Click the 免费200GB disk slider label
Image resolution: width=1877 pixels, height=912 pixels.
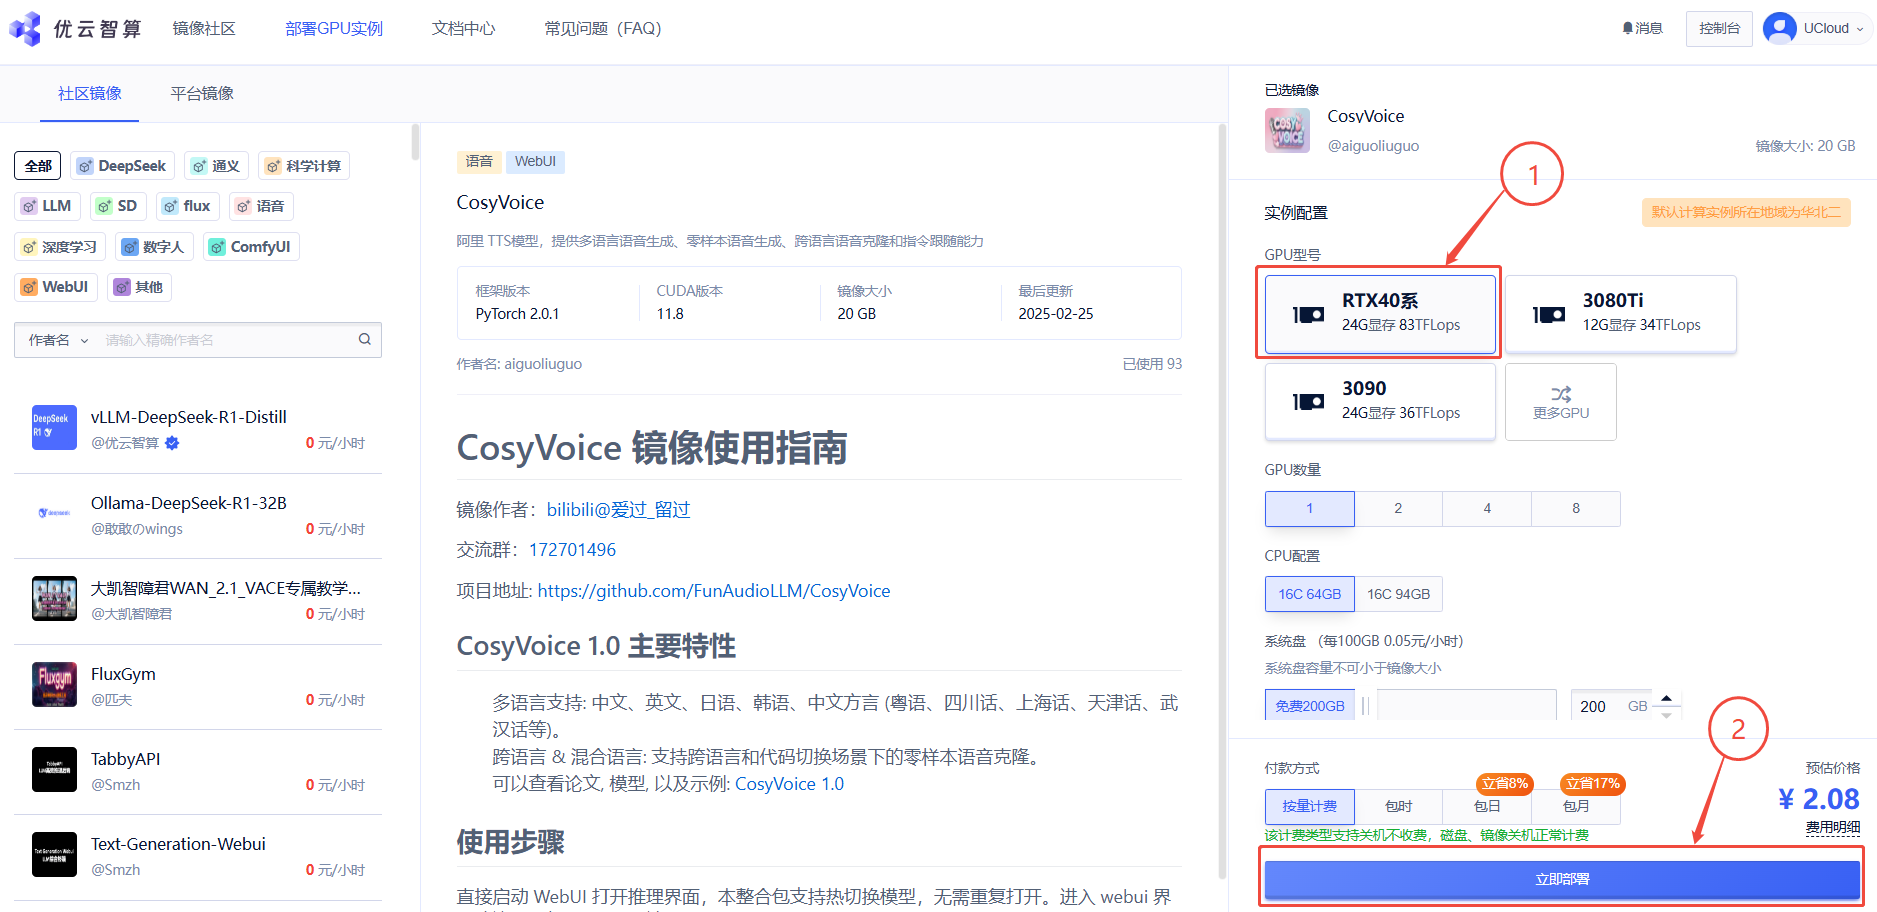click(x=1310, y=706)
